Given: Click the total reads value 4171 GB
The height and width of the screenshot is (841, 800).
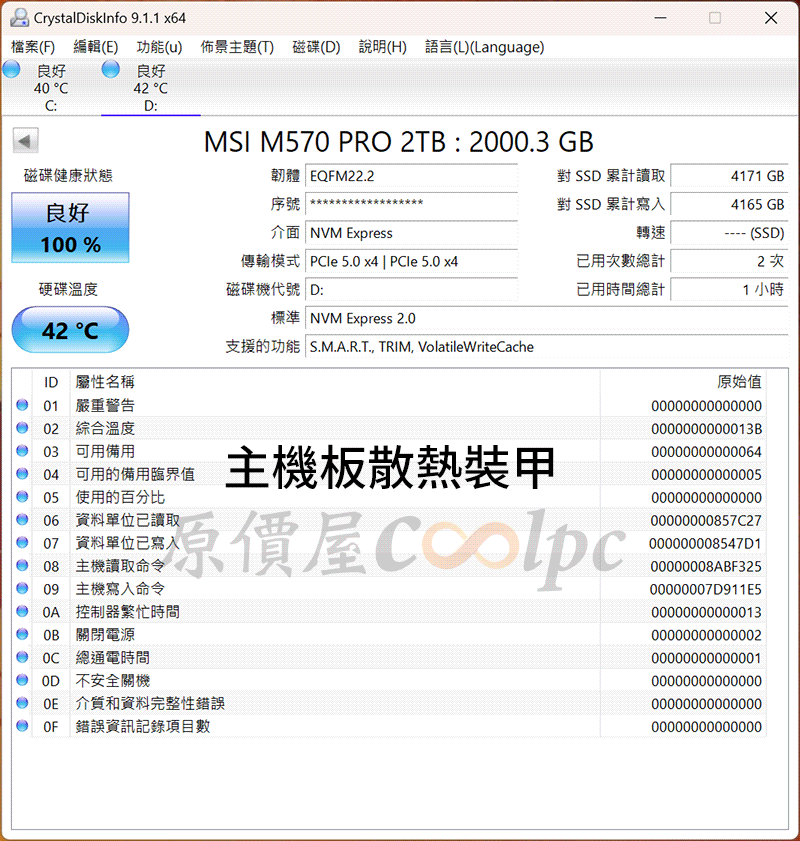Looking at the screenshot, I should click(x=729, y=176).
